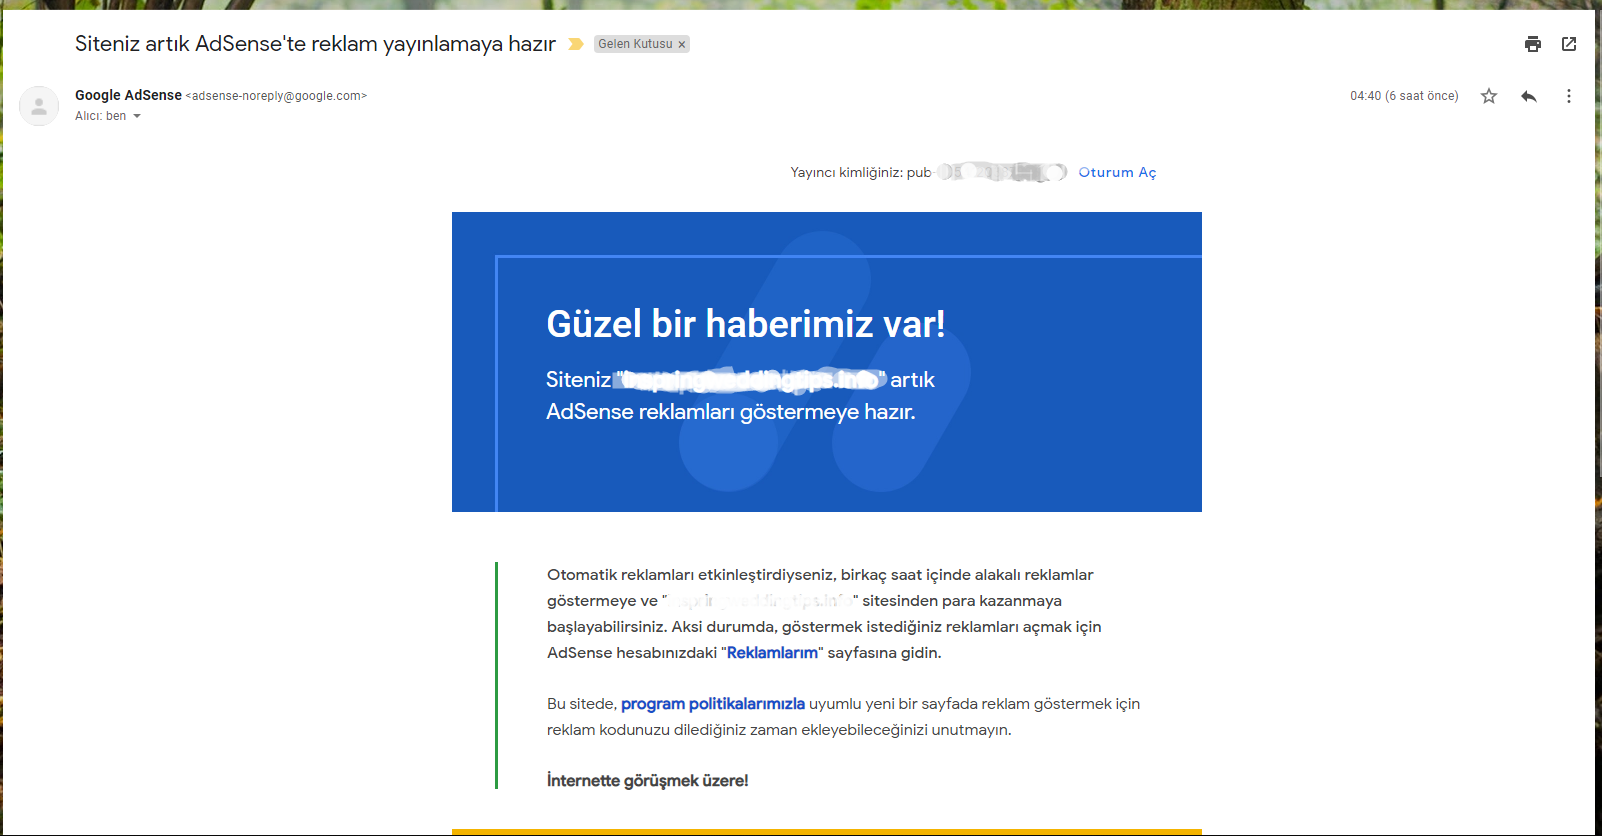Click the yellow importance marker

click(x=576, y=44)
